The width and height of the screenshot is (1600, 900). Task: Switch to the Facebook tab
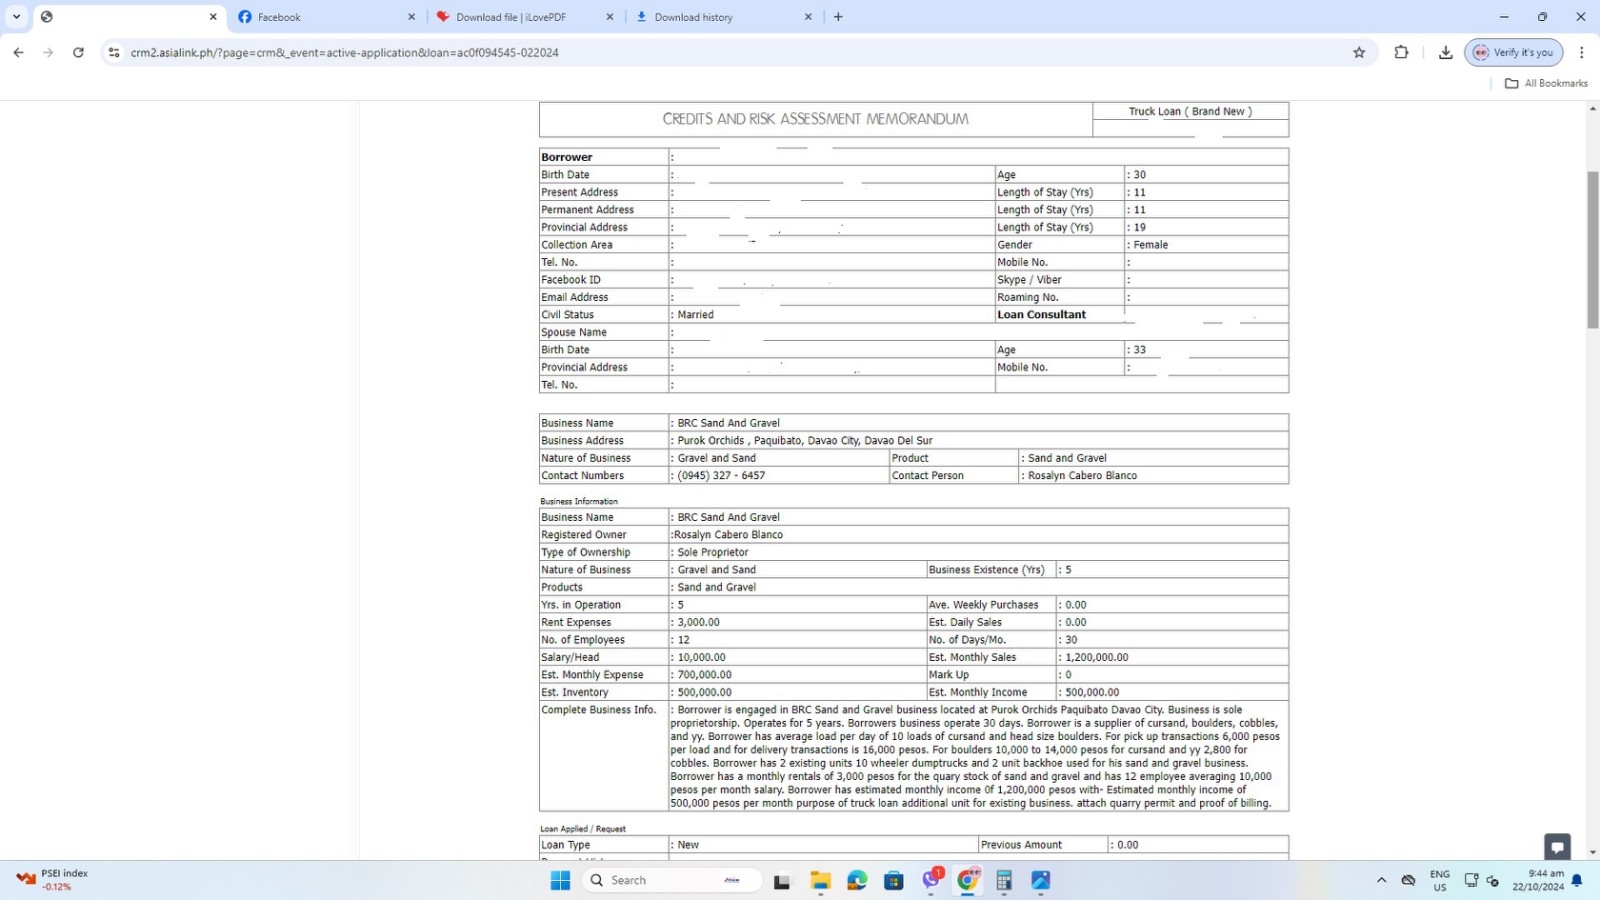[327, 17]
